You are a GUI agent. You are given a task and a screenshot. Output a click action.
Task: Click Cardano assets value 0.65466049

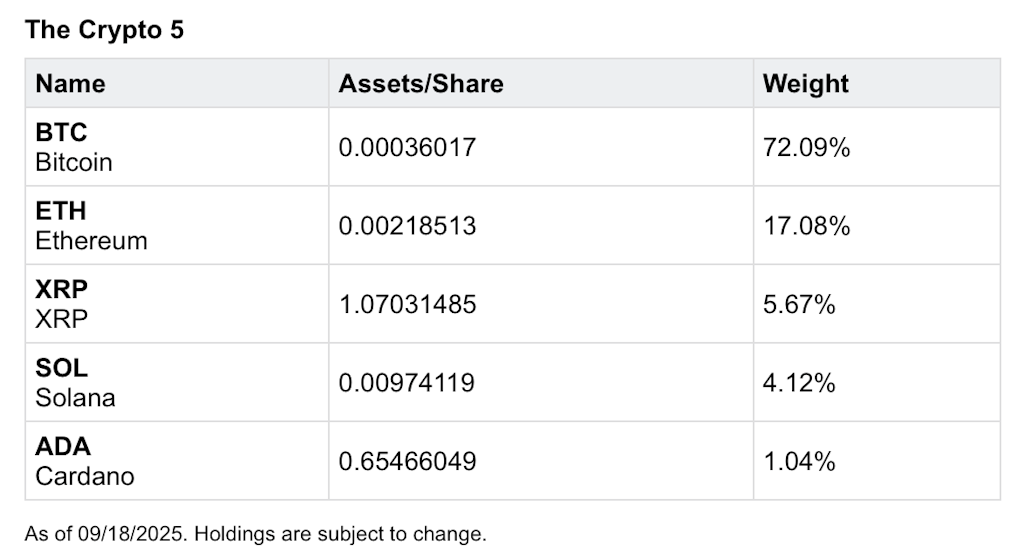click(x=407, y=461)
